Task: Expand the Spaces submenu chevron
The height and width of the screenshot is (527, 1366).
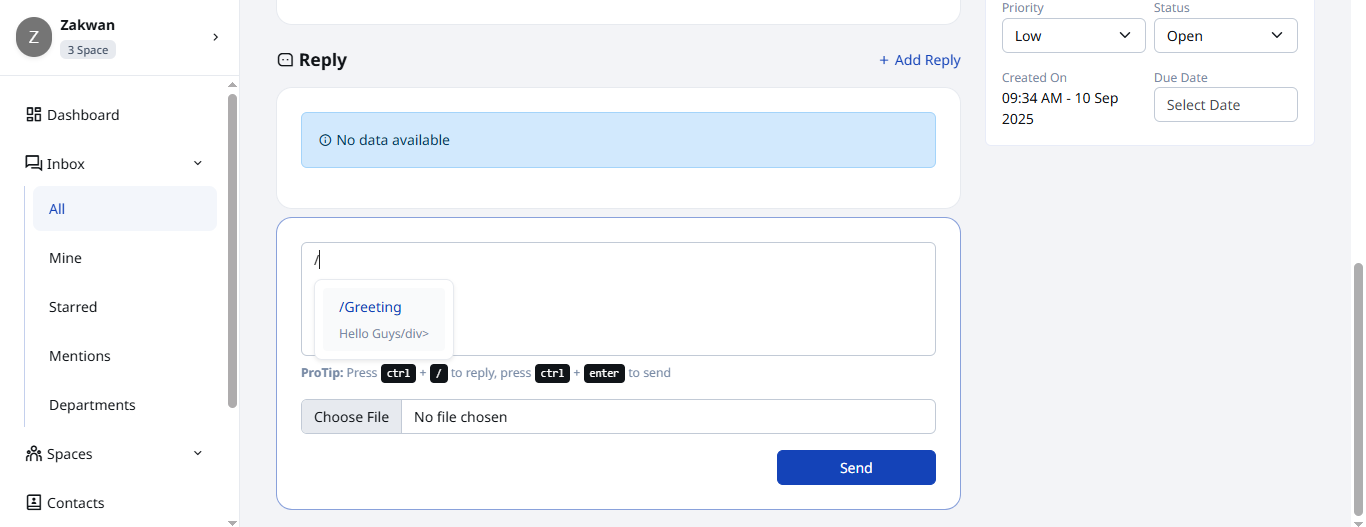Action: pyautogui.click(x=198, y=454)
